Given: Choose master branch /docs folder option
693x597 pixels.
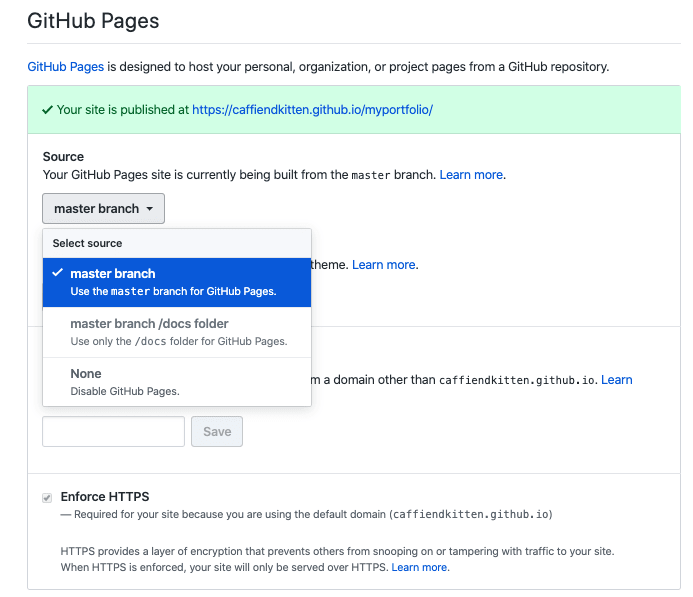Looking at the screenshot, I should (177, 332).
